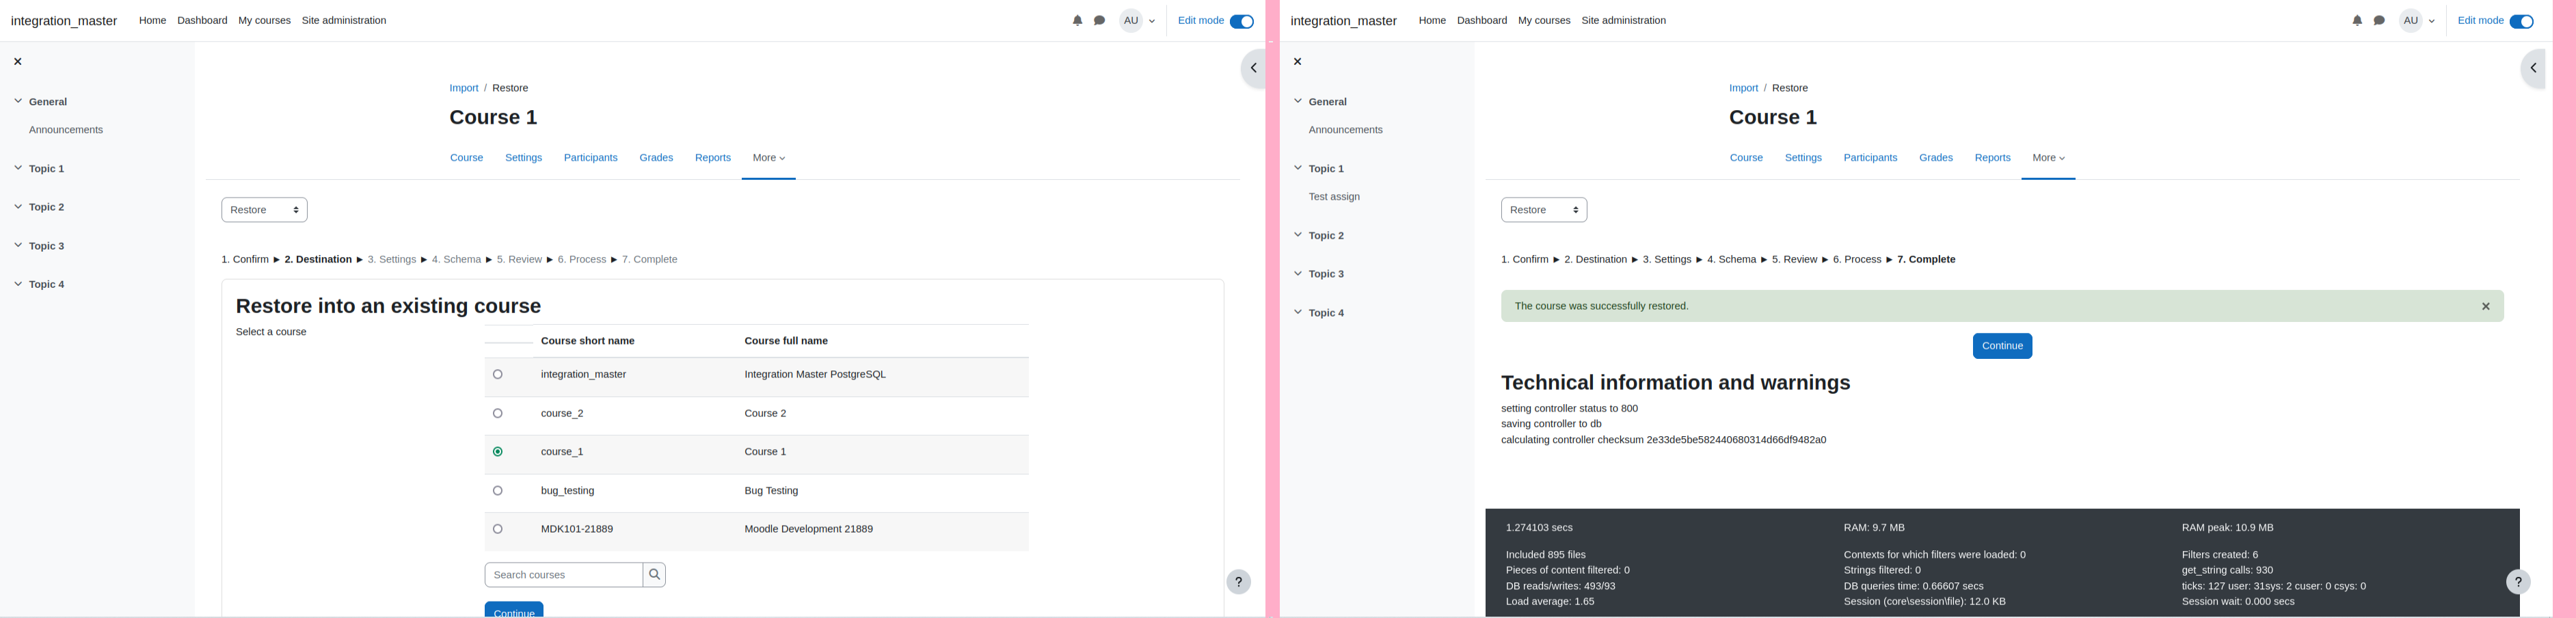The image size is (2576, 618).
Task: Open notifications bell in right window
Action: (x=2357, y=21)
